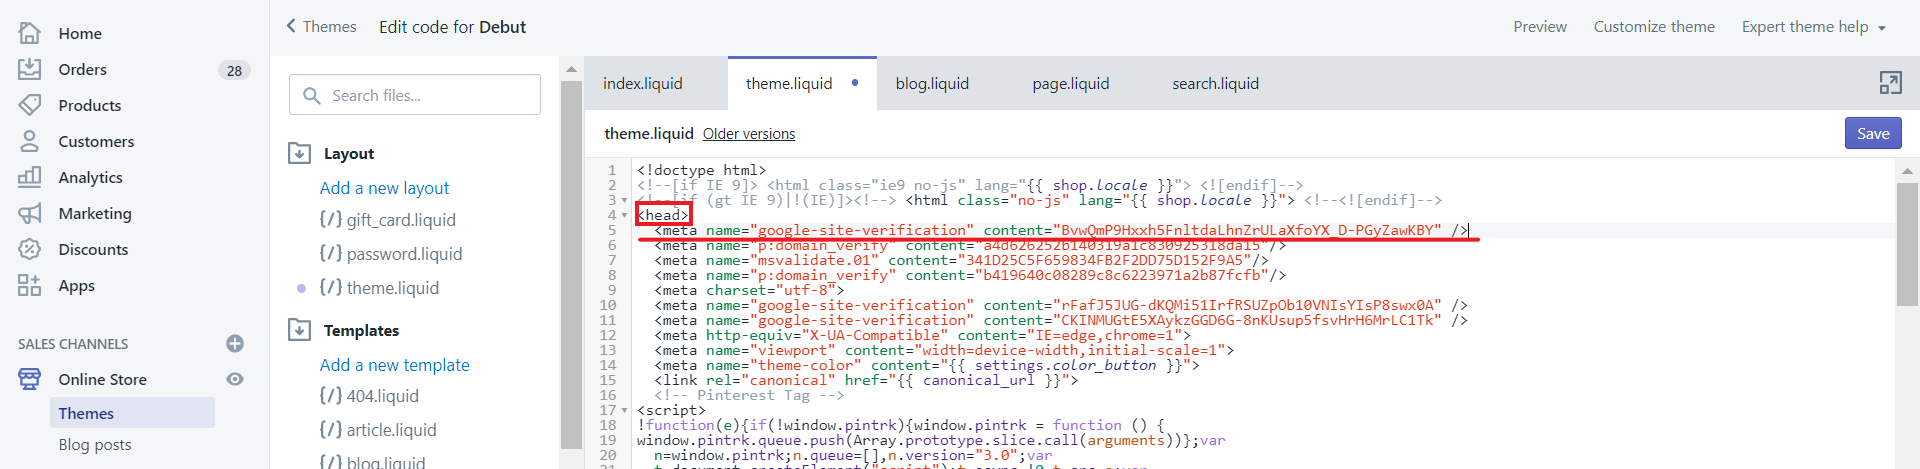Viewport: 1920px width, 469px height.
Task: Click Add a new layout
Action: [384, 188]
